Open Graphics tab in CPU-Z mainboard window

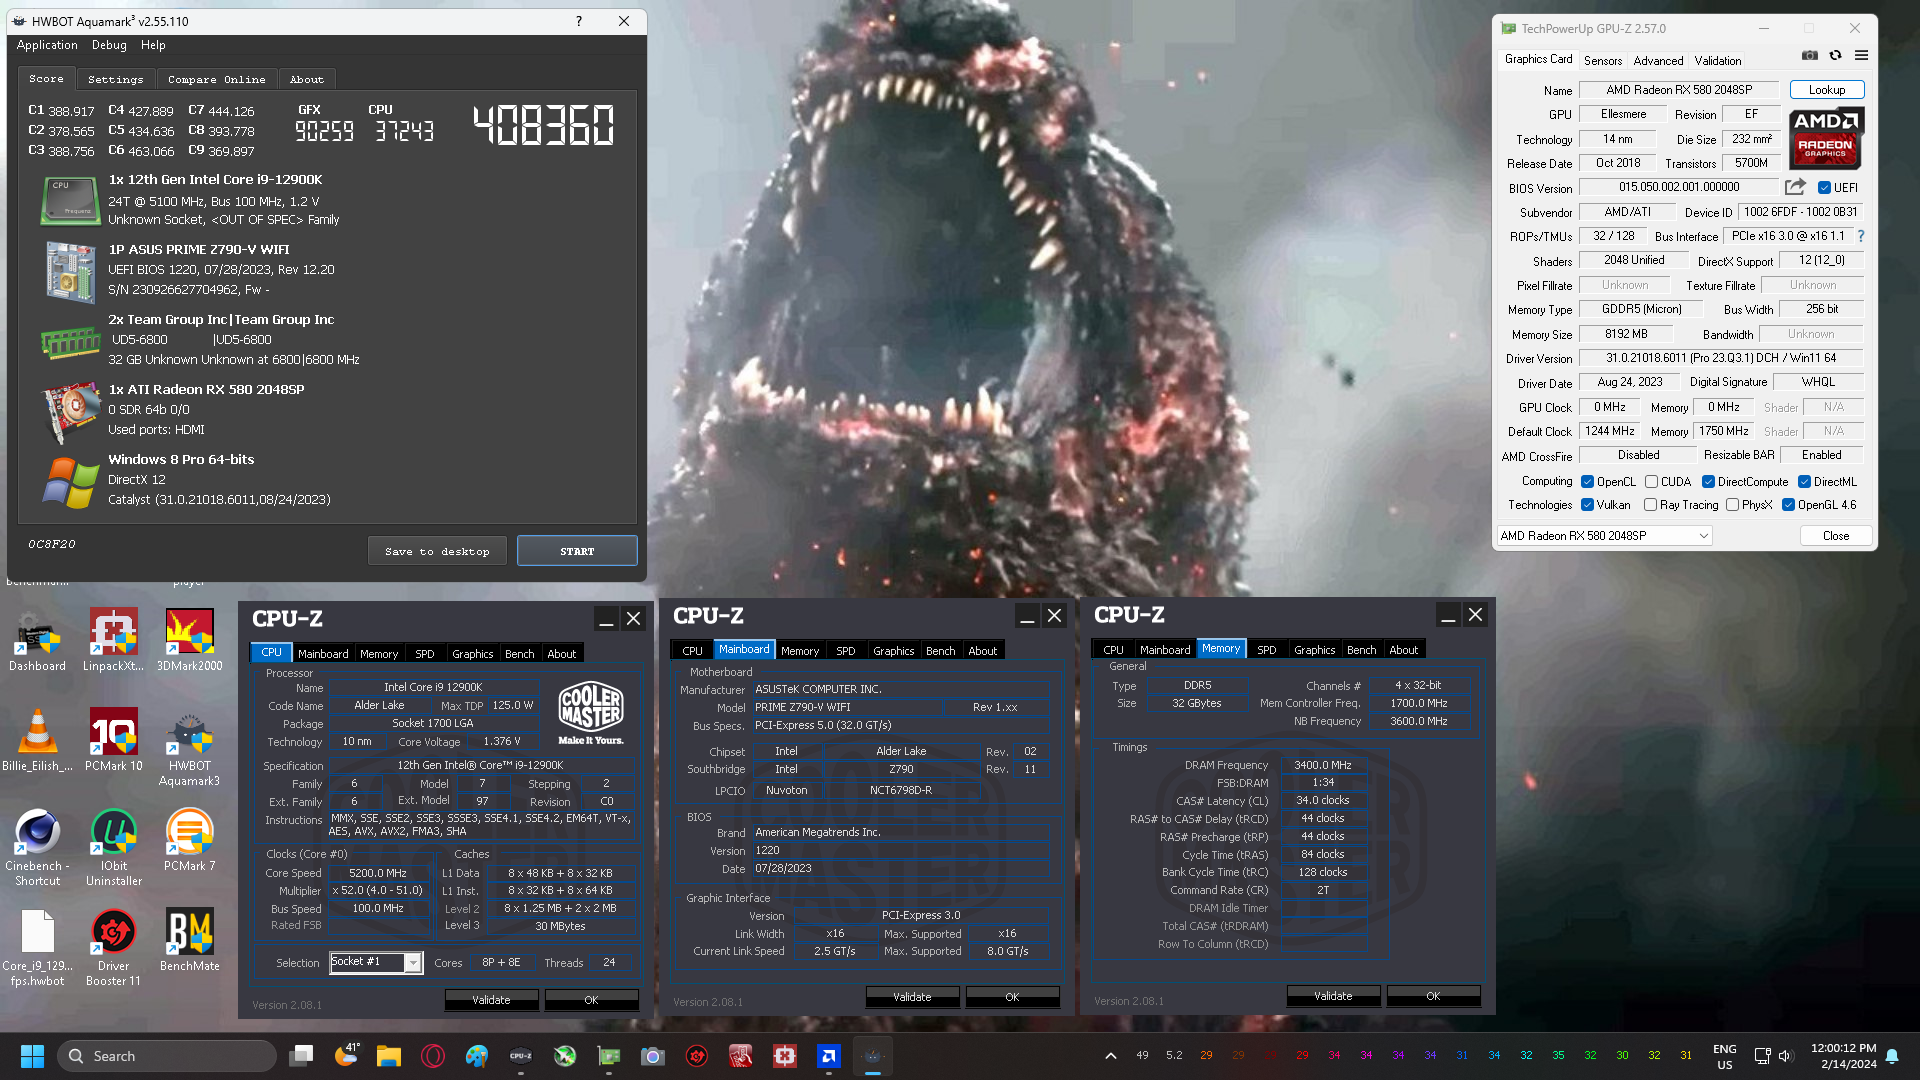coord(893,651)
